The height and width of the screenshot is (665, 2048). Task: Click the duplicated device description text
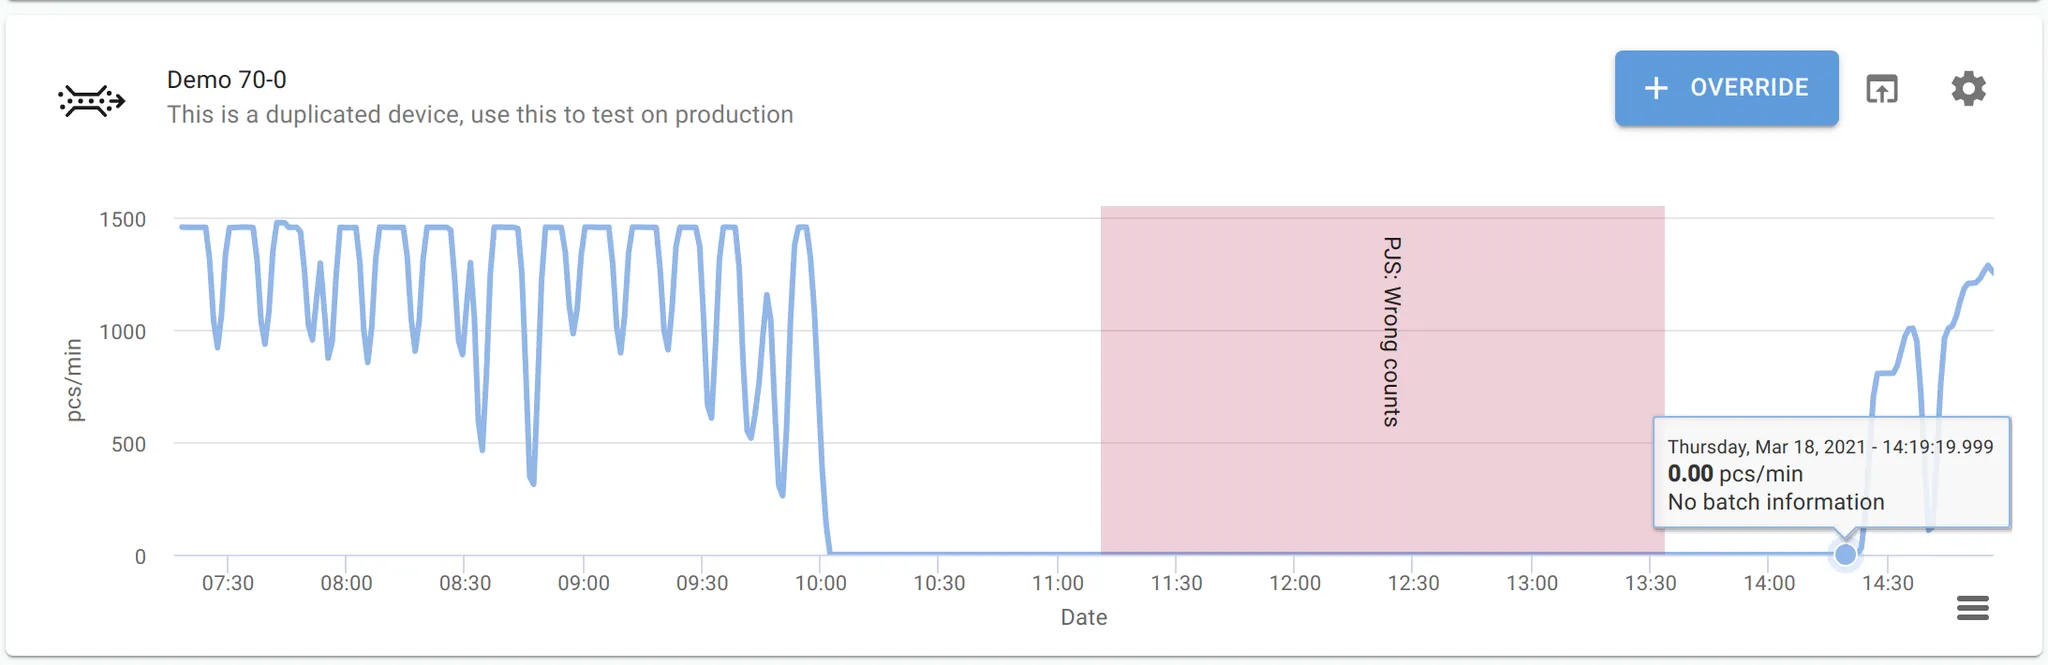480,115
